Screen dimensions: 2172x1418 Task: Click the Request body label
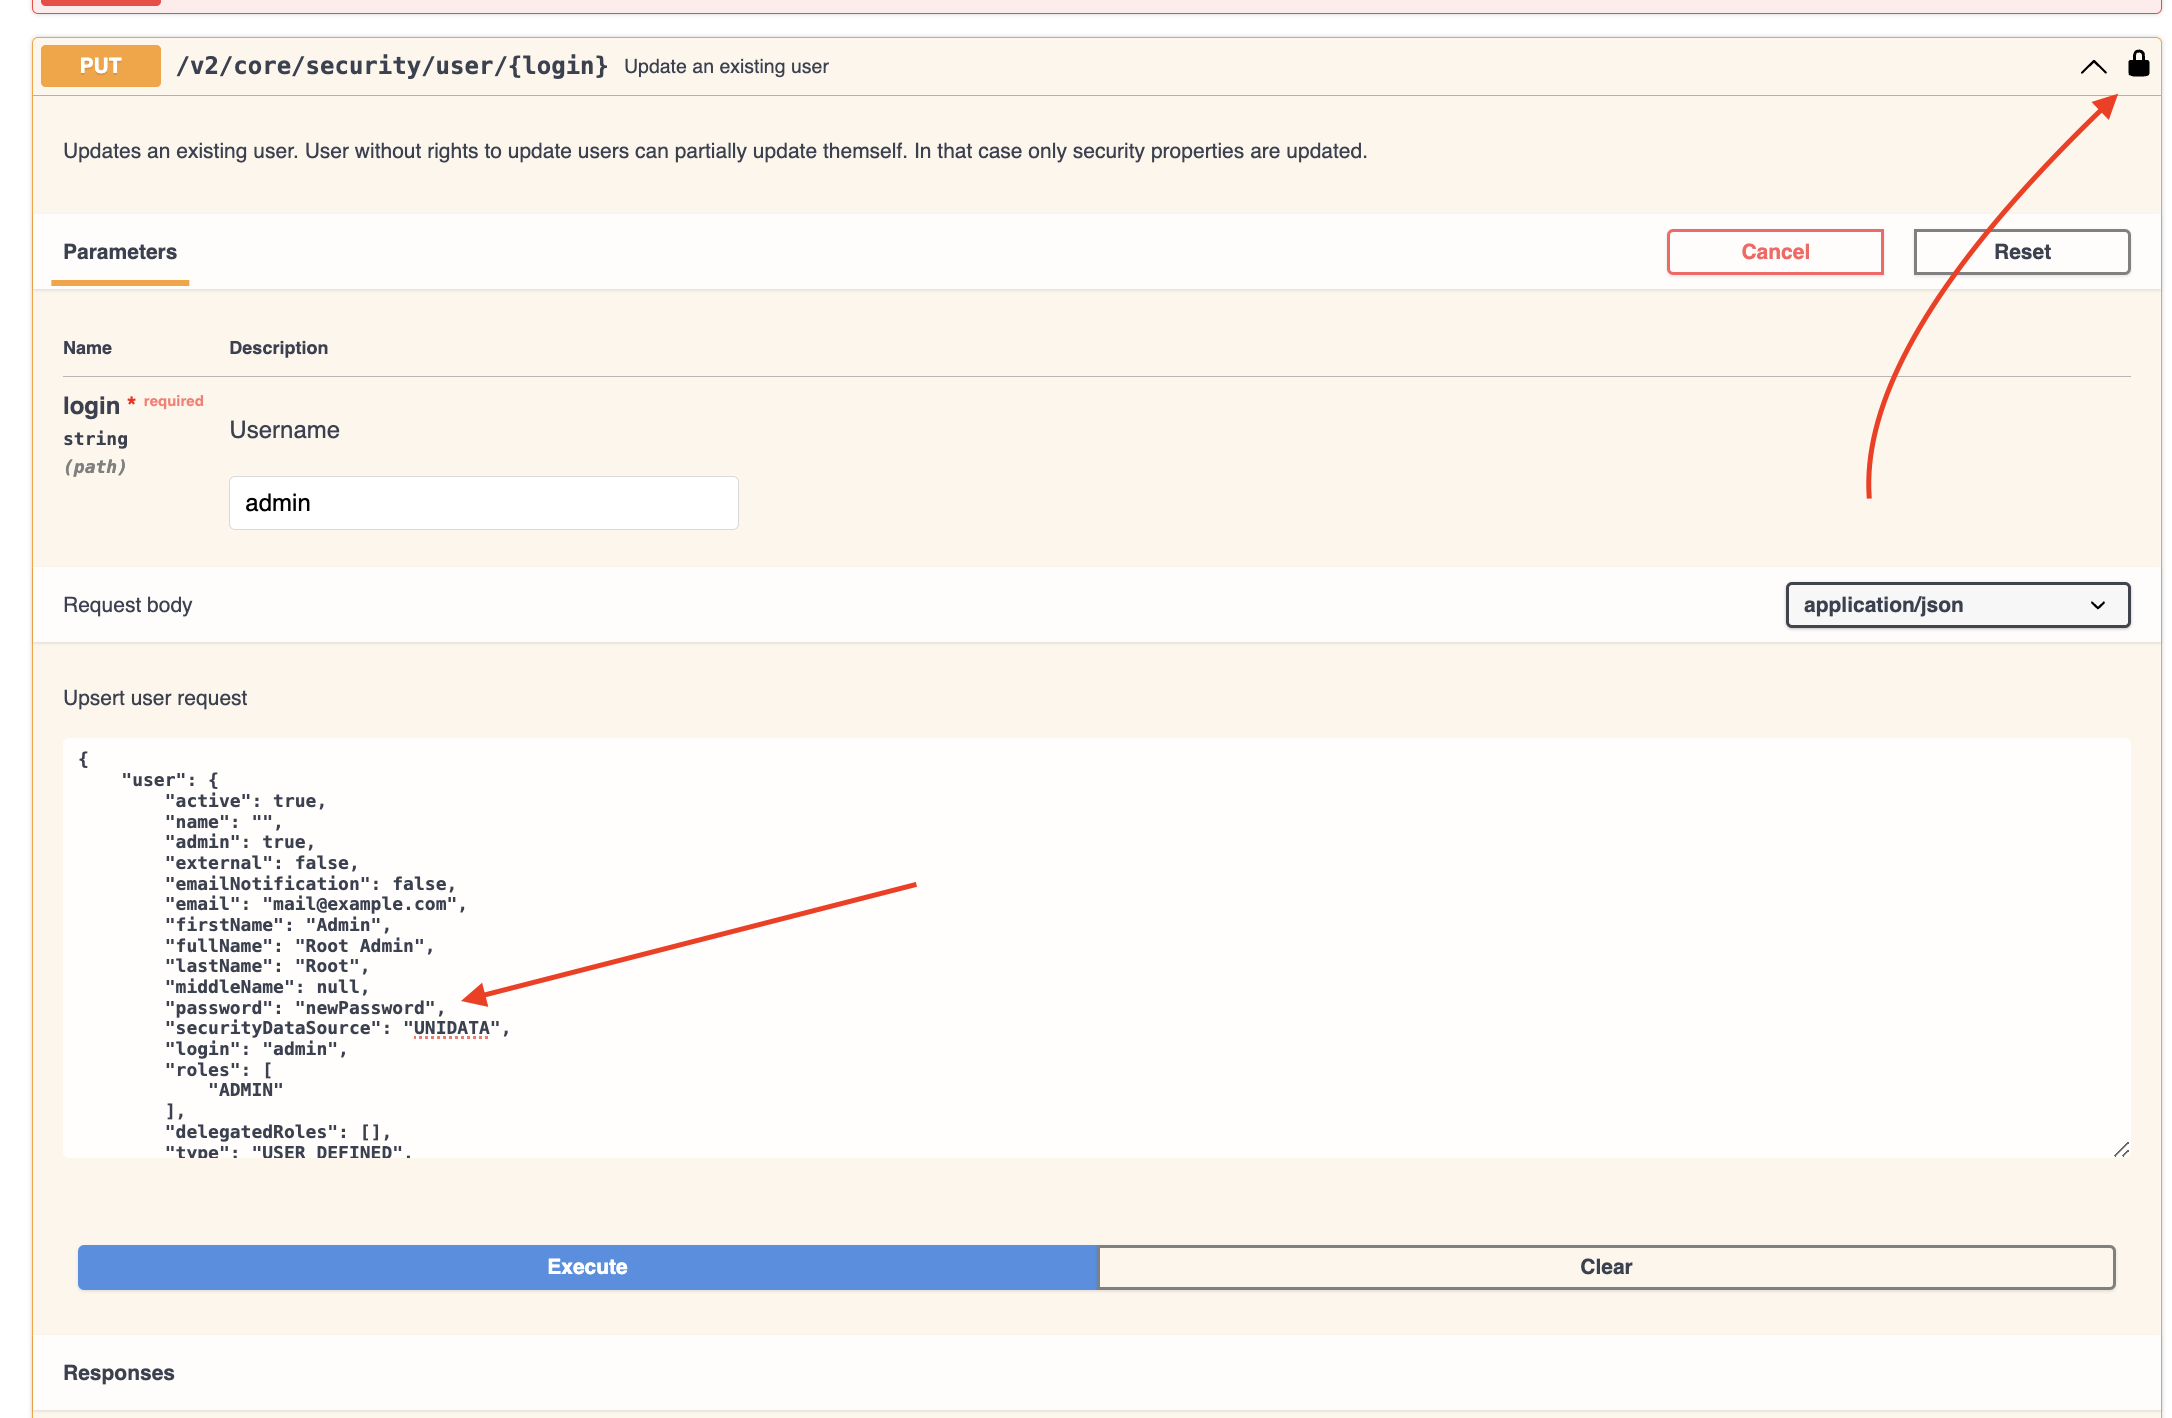[x=128, y=605]
